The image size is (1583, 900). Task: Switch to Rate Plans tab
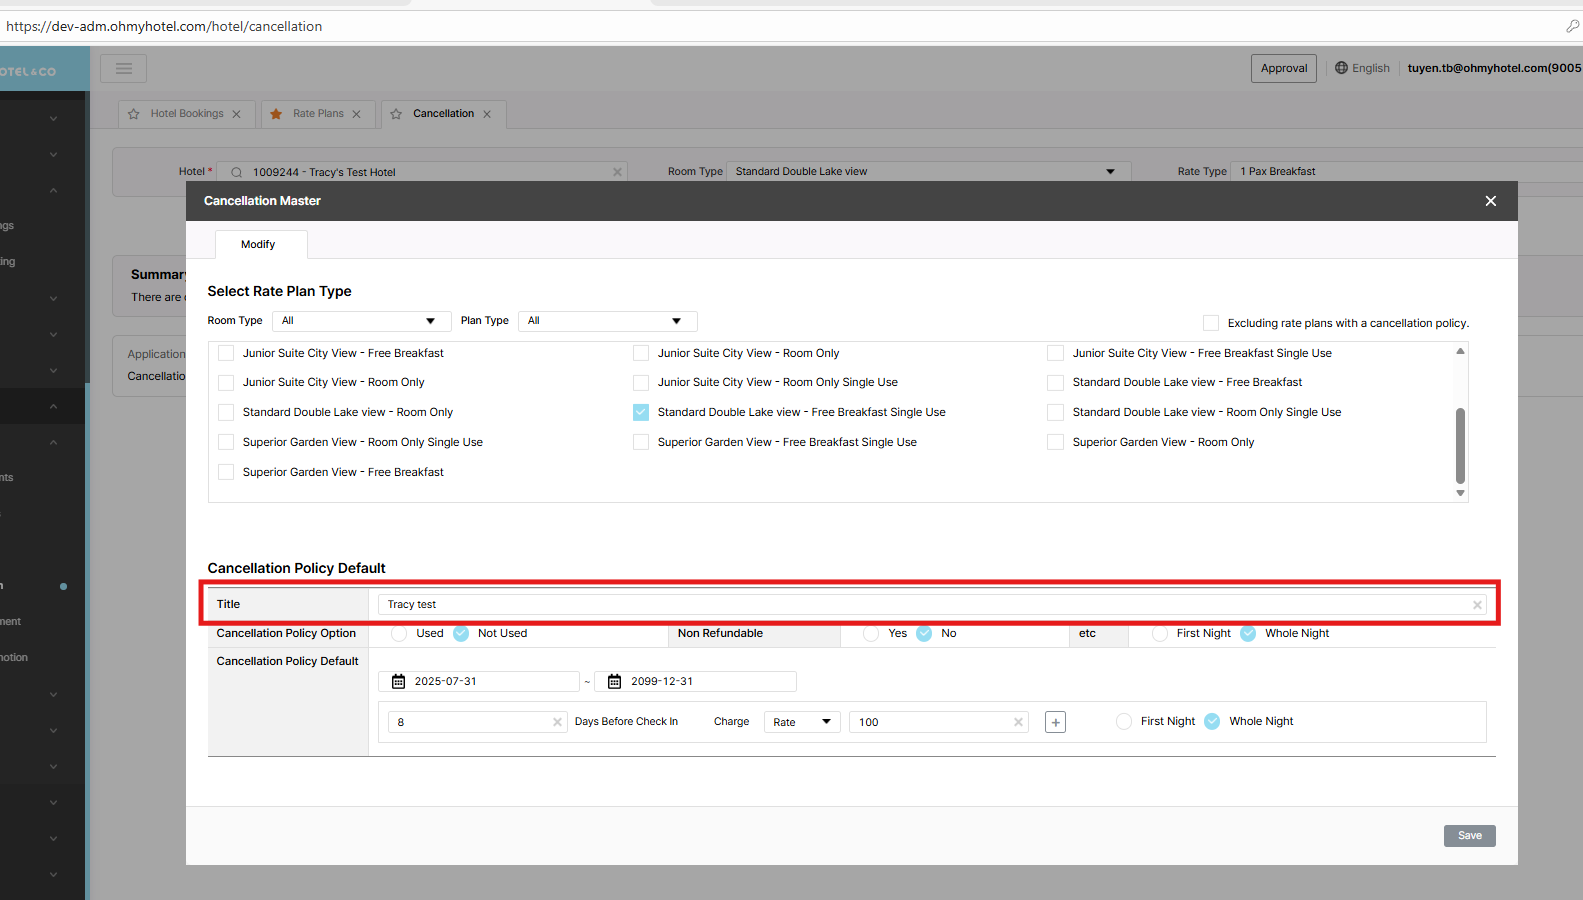[318, 114]
